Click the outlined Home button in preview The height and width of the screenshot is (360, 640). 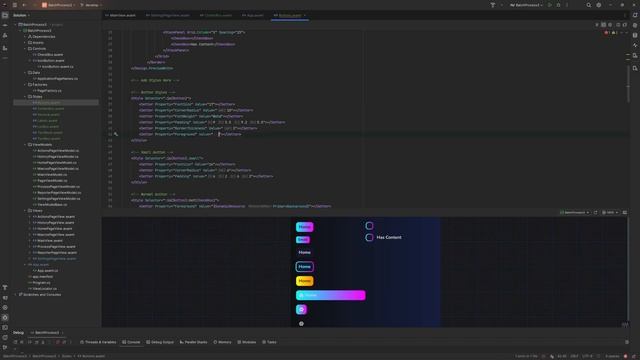(x=304, y=267)
